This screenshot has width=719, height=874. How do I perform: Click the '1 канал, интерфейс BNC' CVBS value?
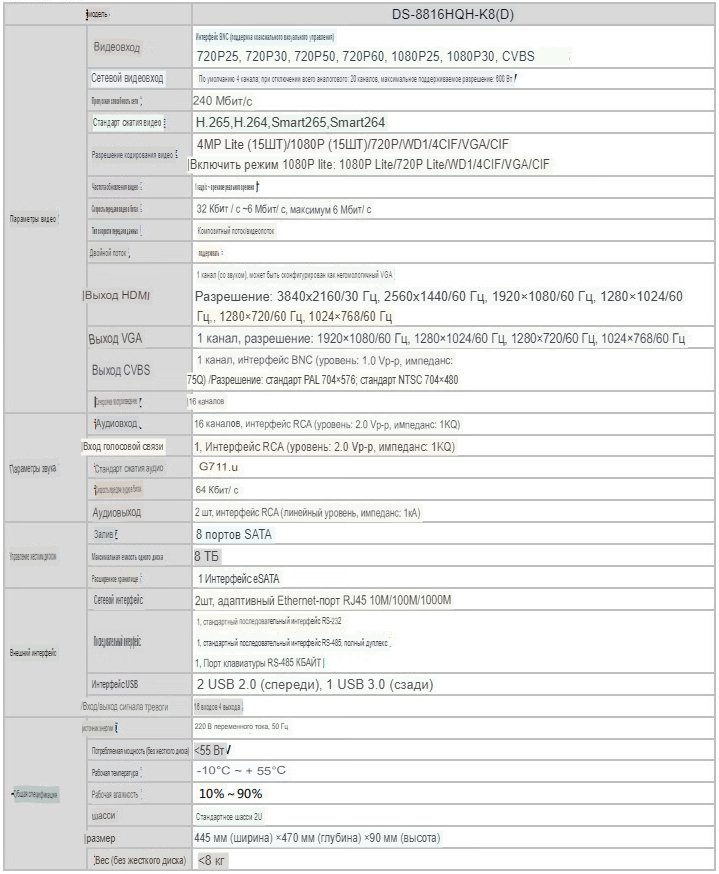(325, 360)
